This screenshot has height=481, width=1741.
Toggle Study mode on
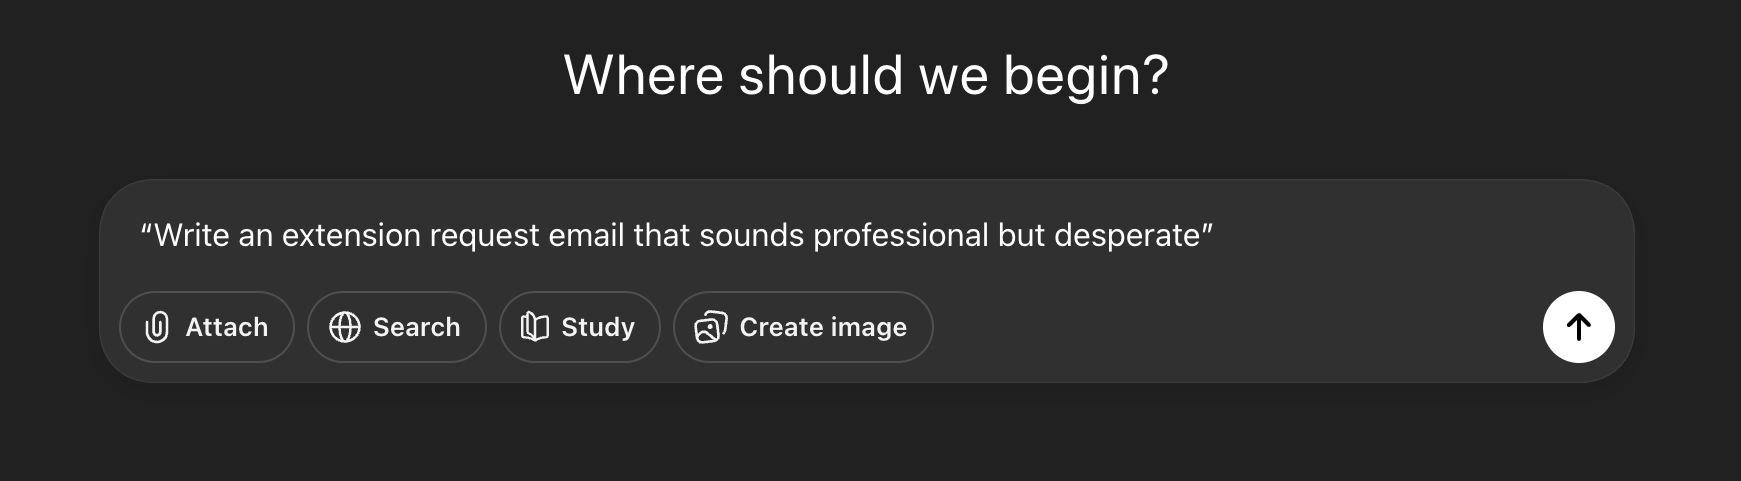pos(580,327)
